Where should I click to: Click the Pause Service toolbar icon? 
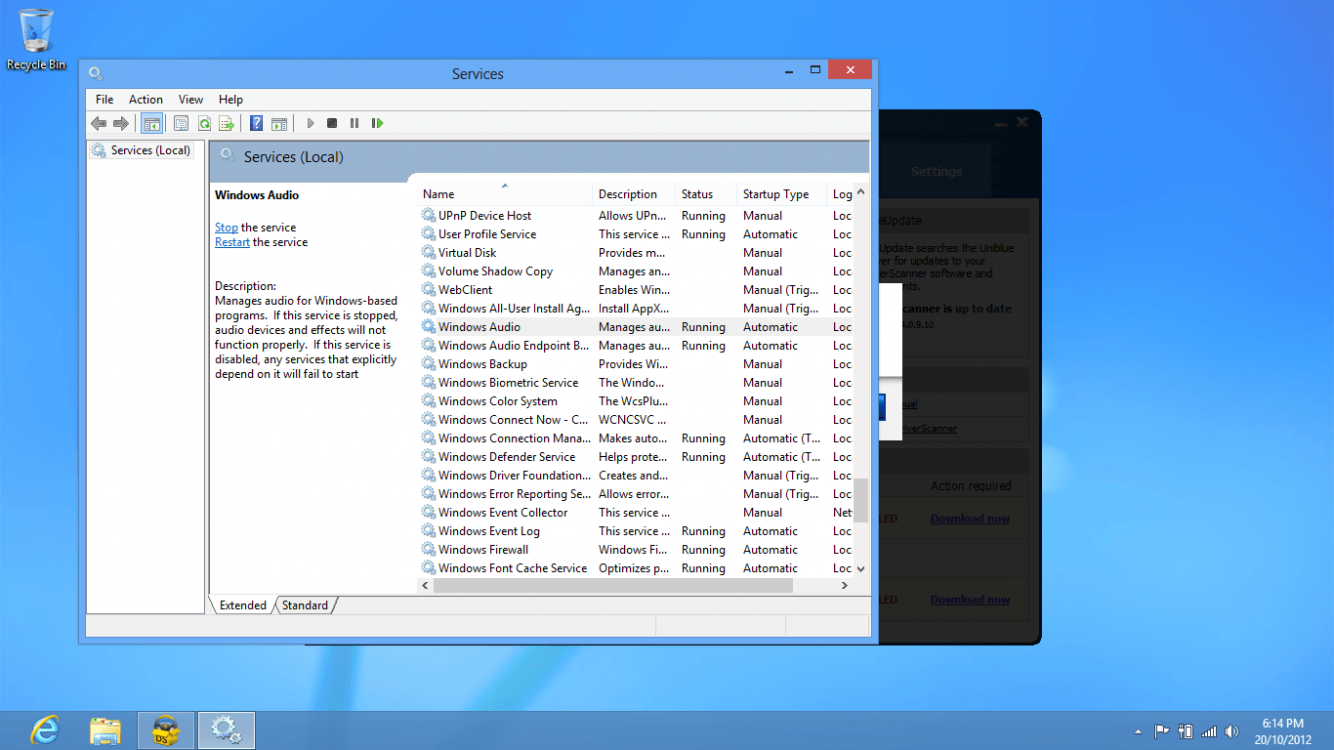pos(354,123)
